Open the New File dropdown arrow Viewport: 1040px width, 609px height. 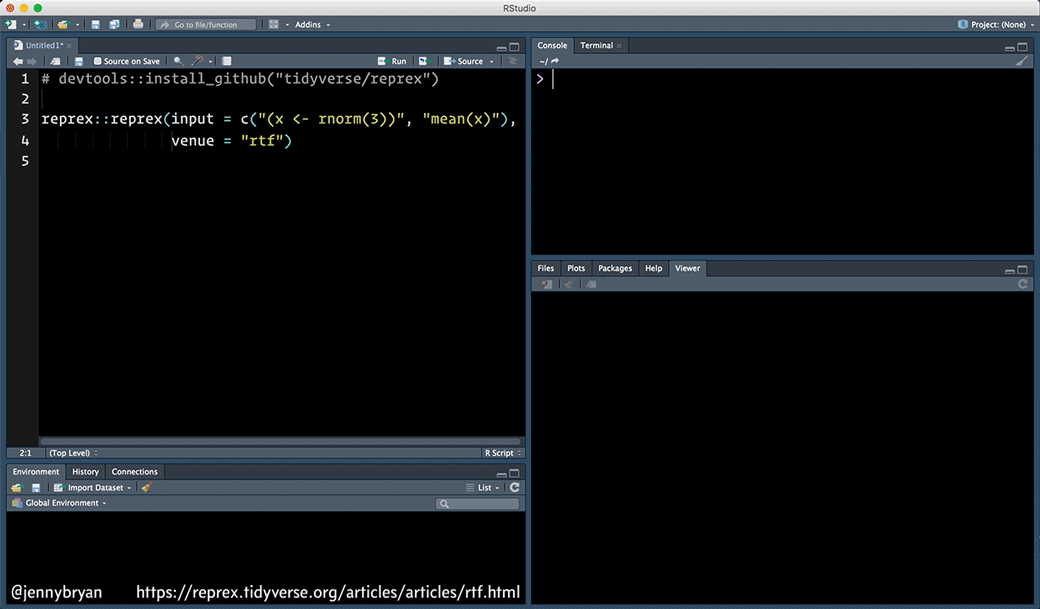click(24, 25)
